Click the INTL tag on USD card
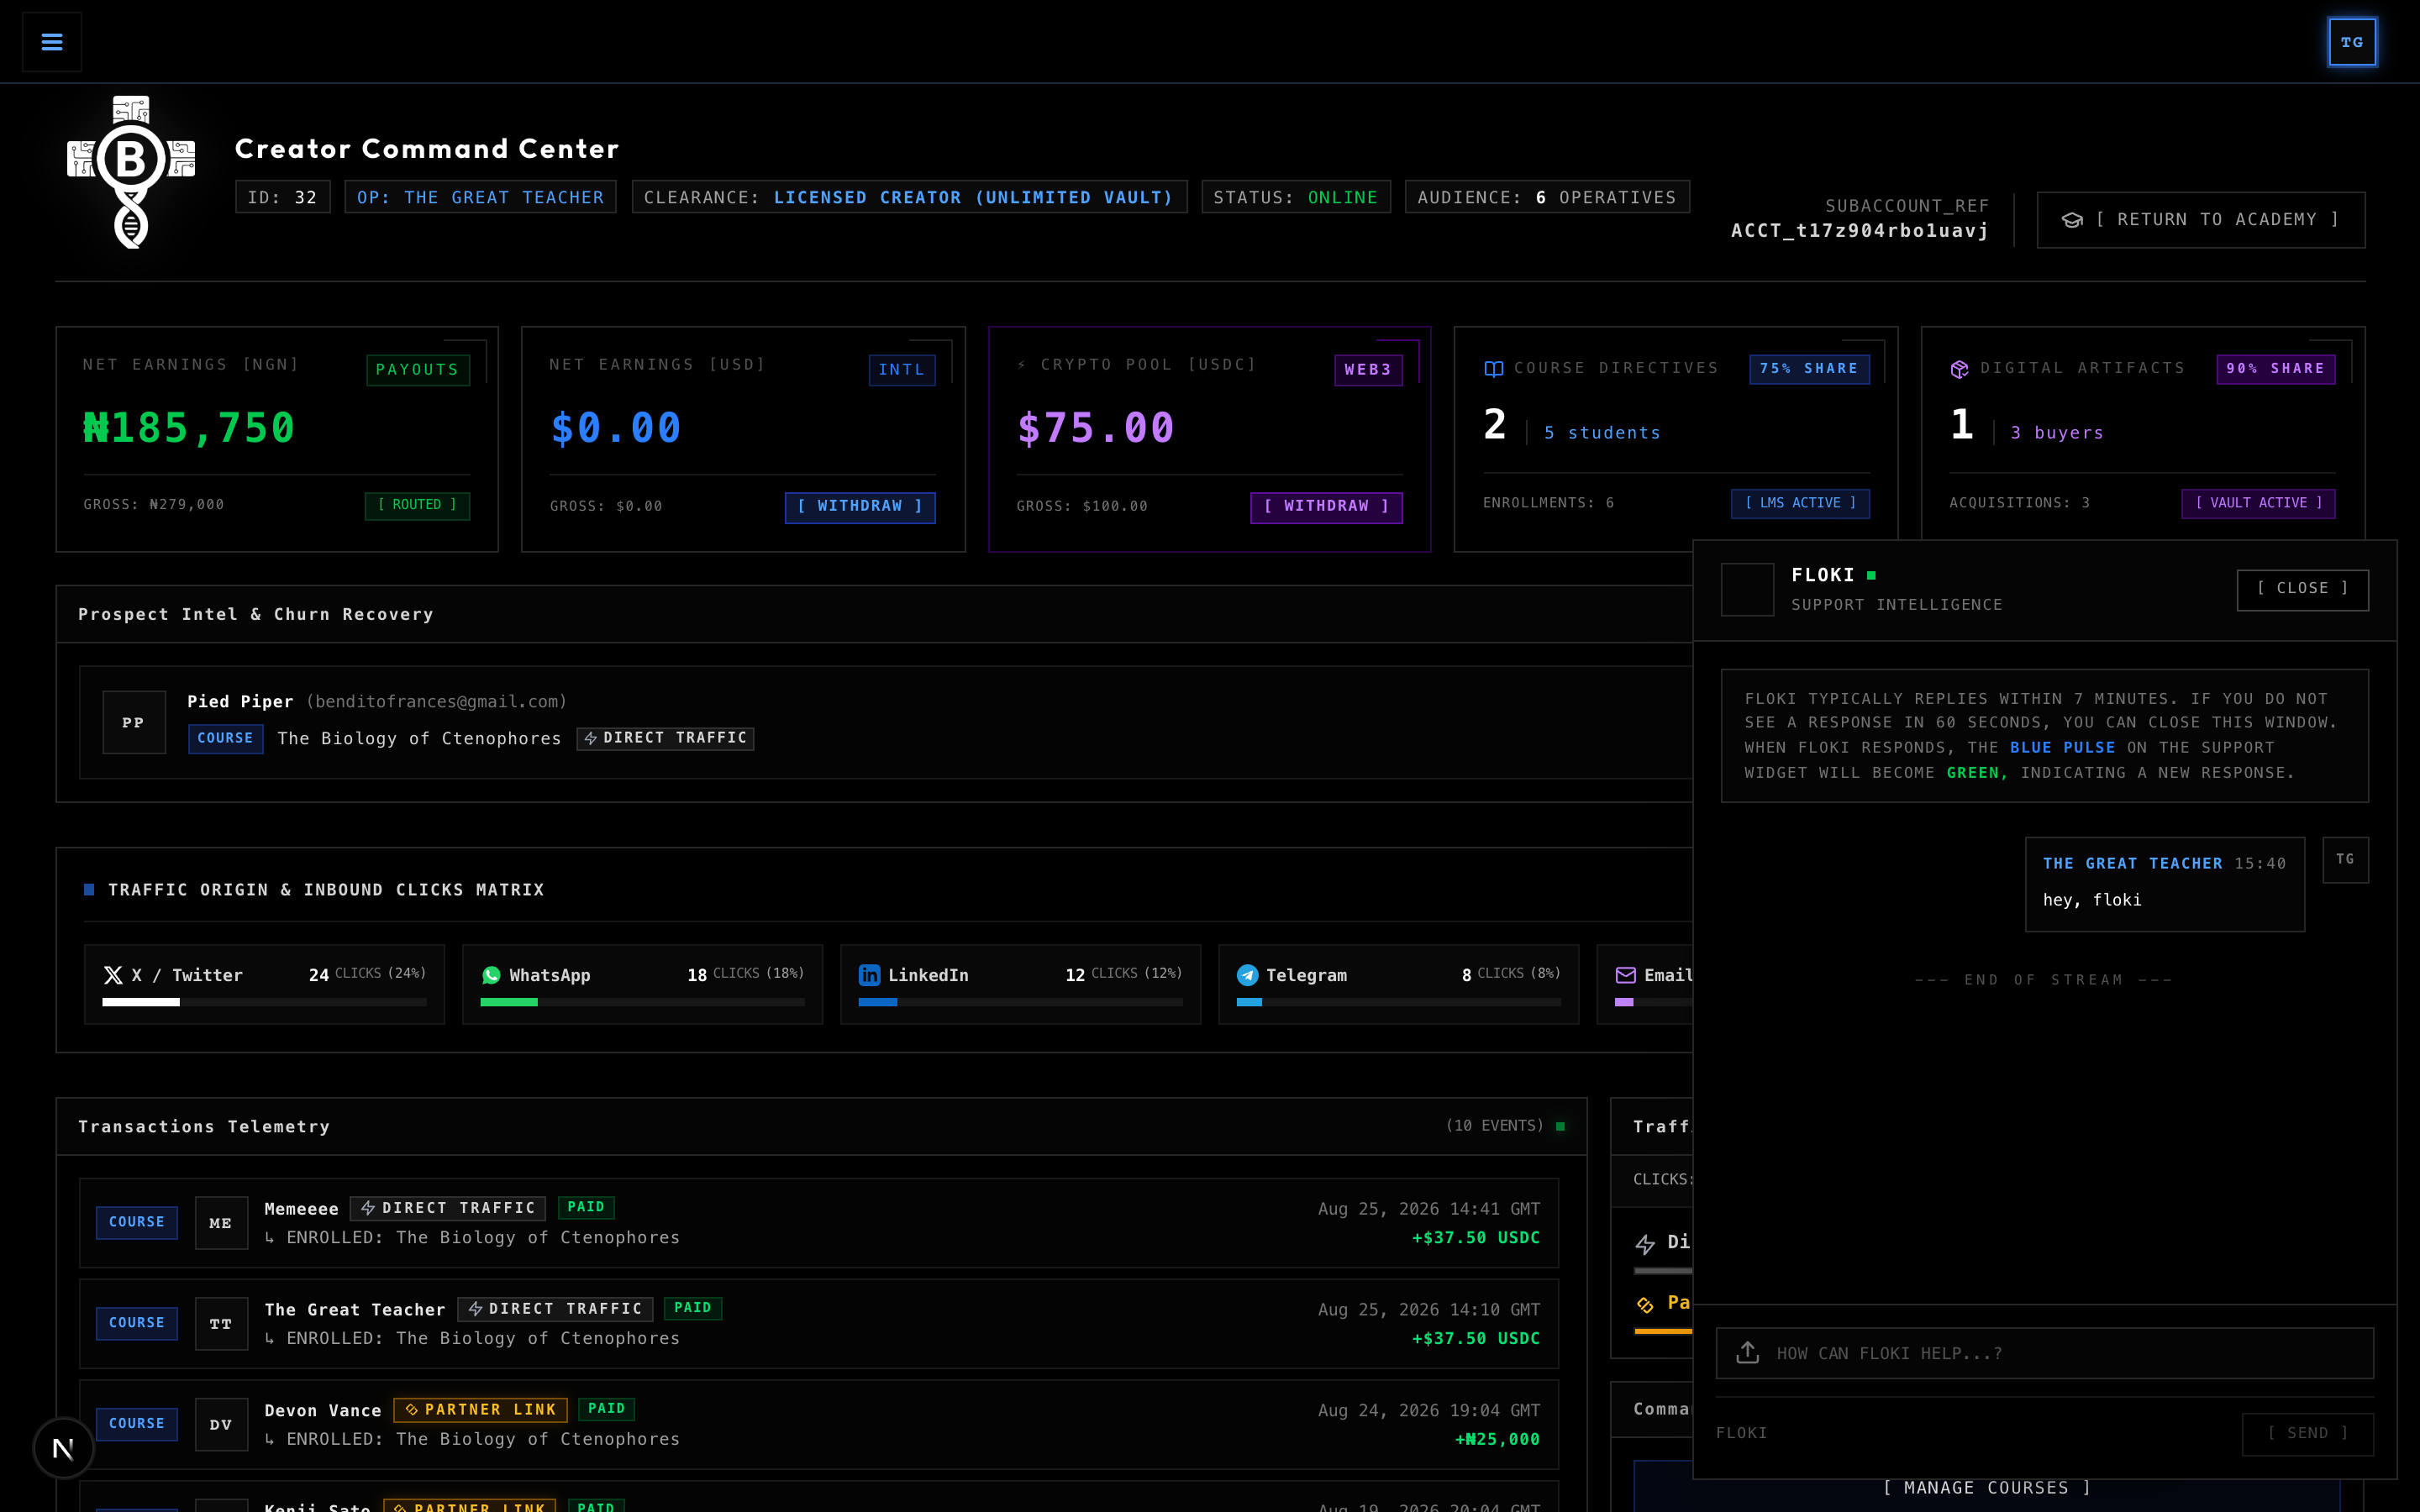 tap(901, 370)
